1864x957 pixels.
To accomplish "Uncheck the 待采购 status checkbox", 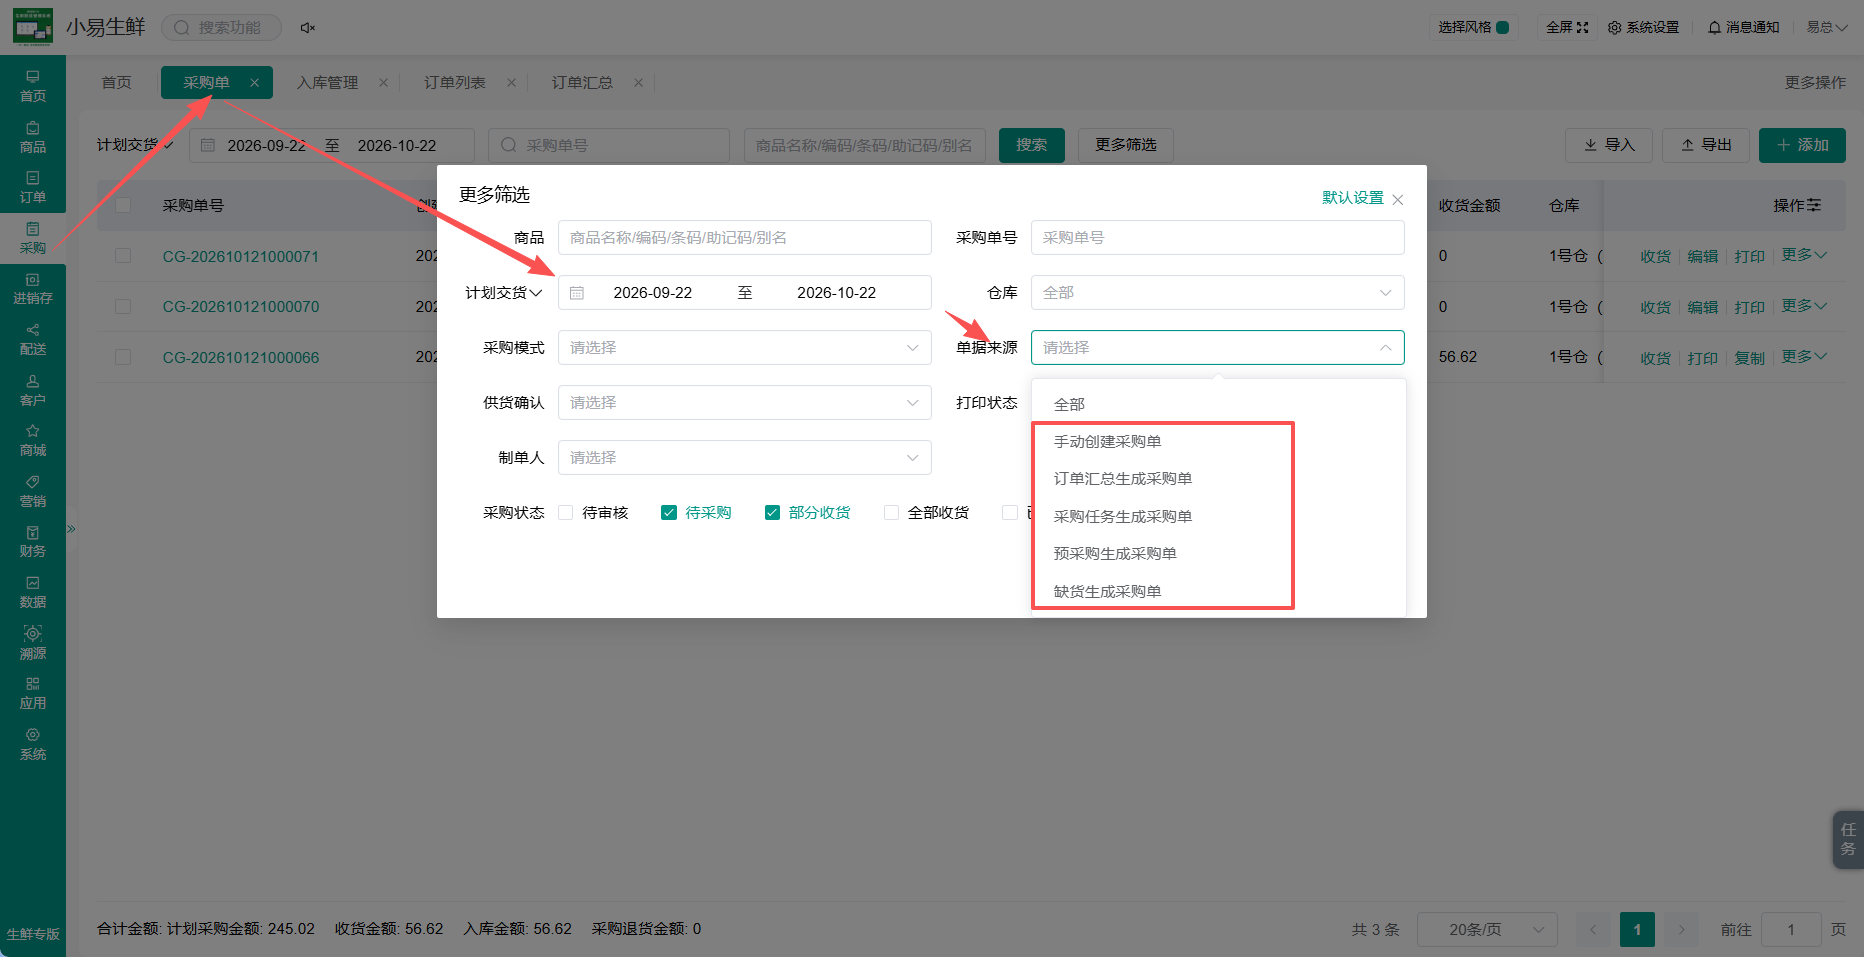I will [x=669, y=513].
